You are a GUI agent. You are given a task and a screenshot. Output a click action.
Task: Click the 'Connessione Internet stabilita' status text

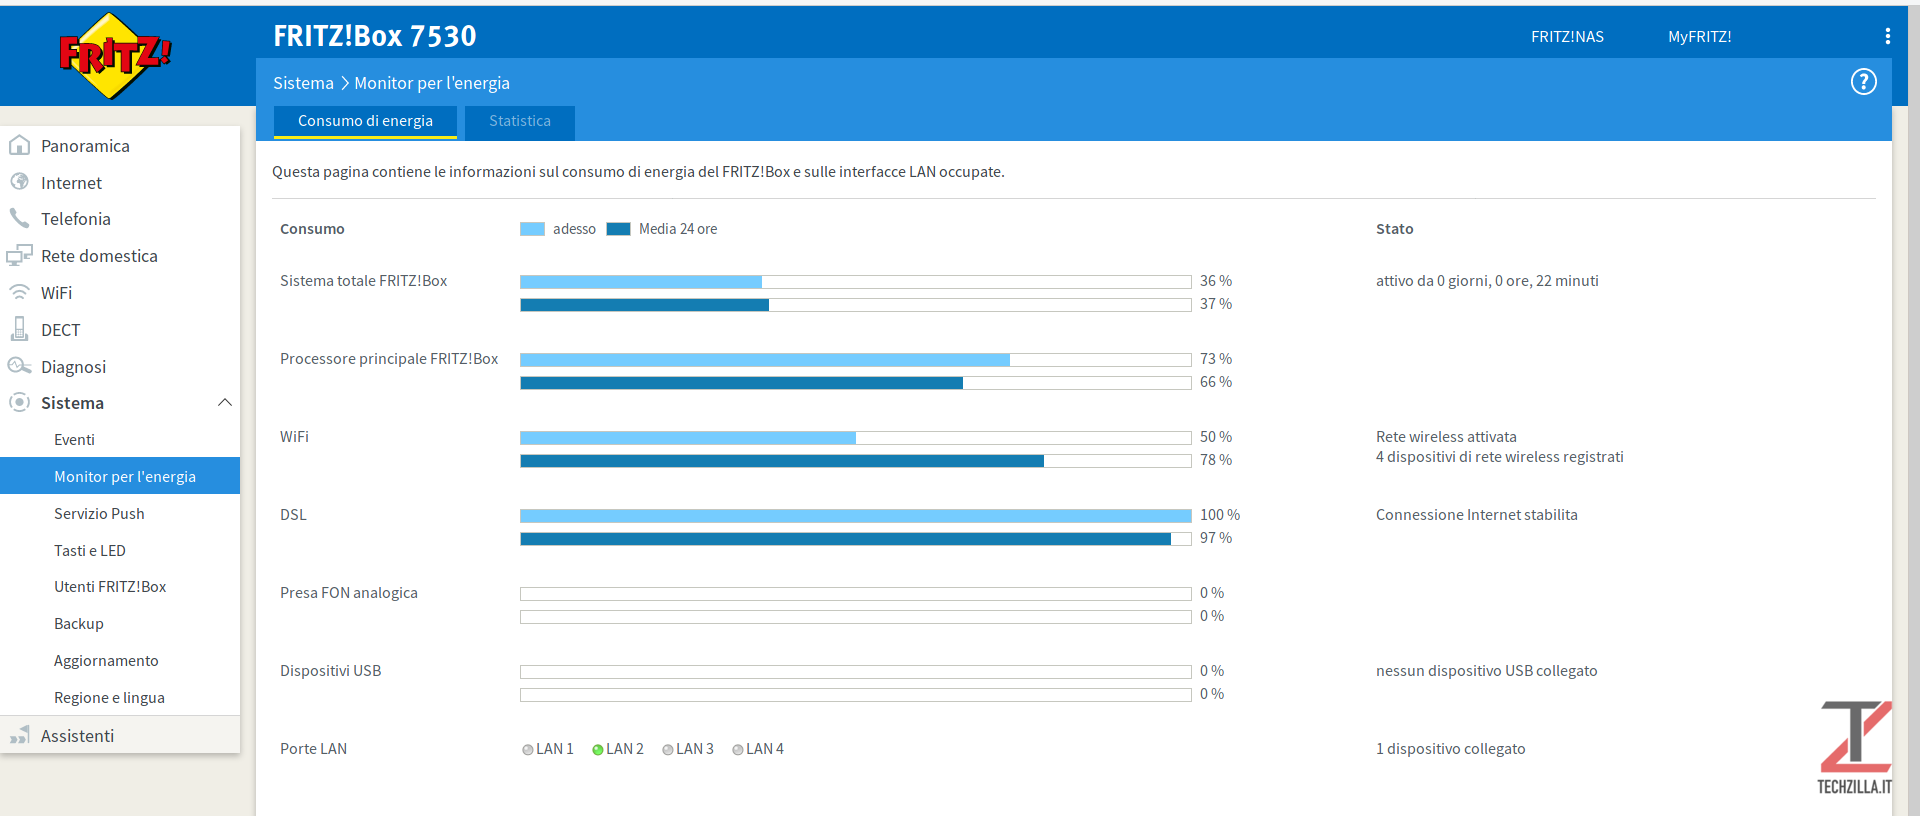click(1476, 515)
